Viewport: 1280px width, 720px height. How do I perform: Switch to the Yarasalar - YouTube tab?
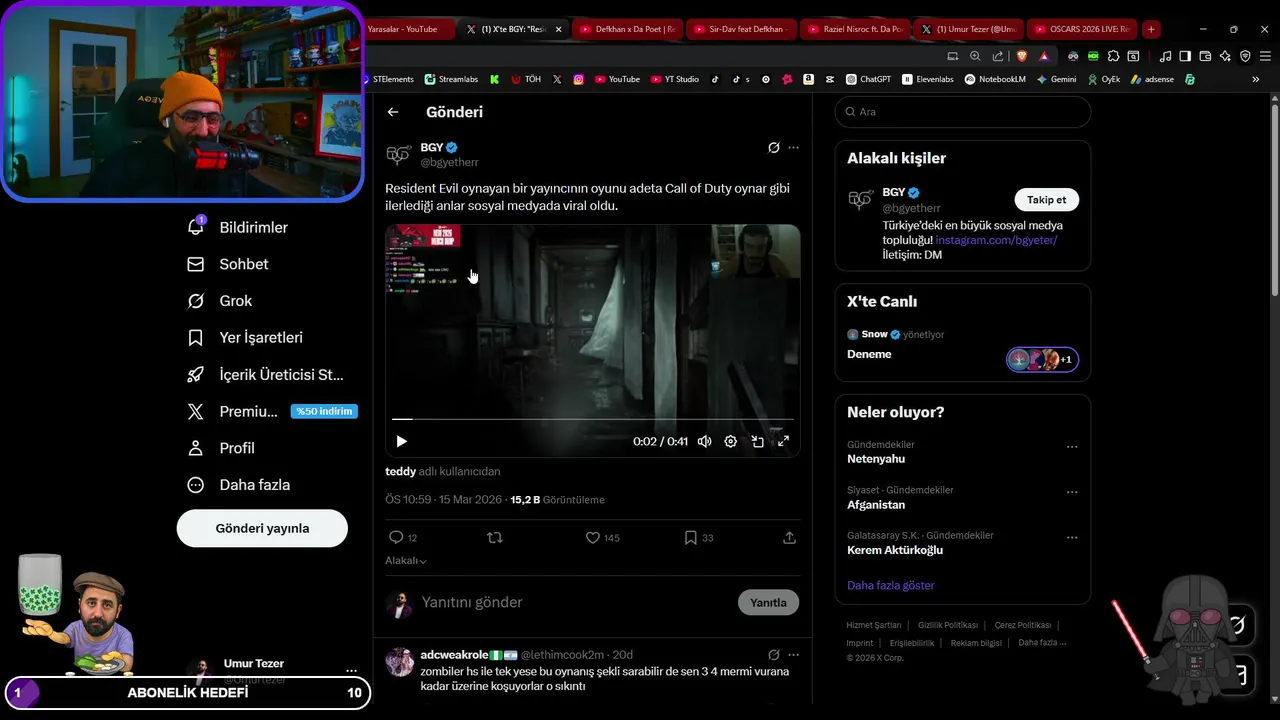[x=410, y=29]
